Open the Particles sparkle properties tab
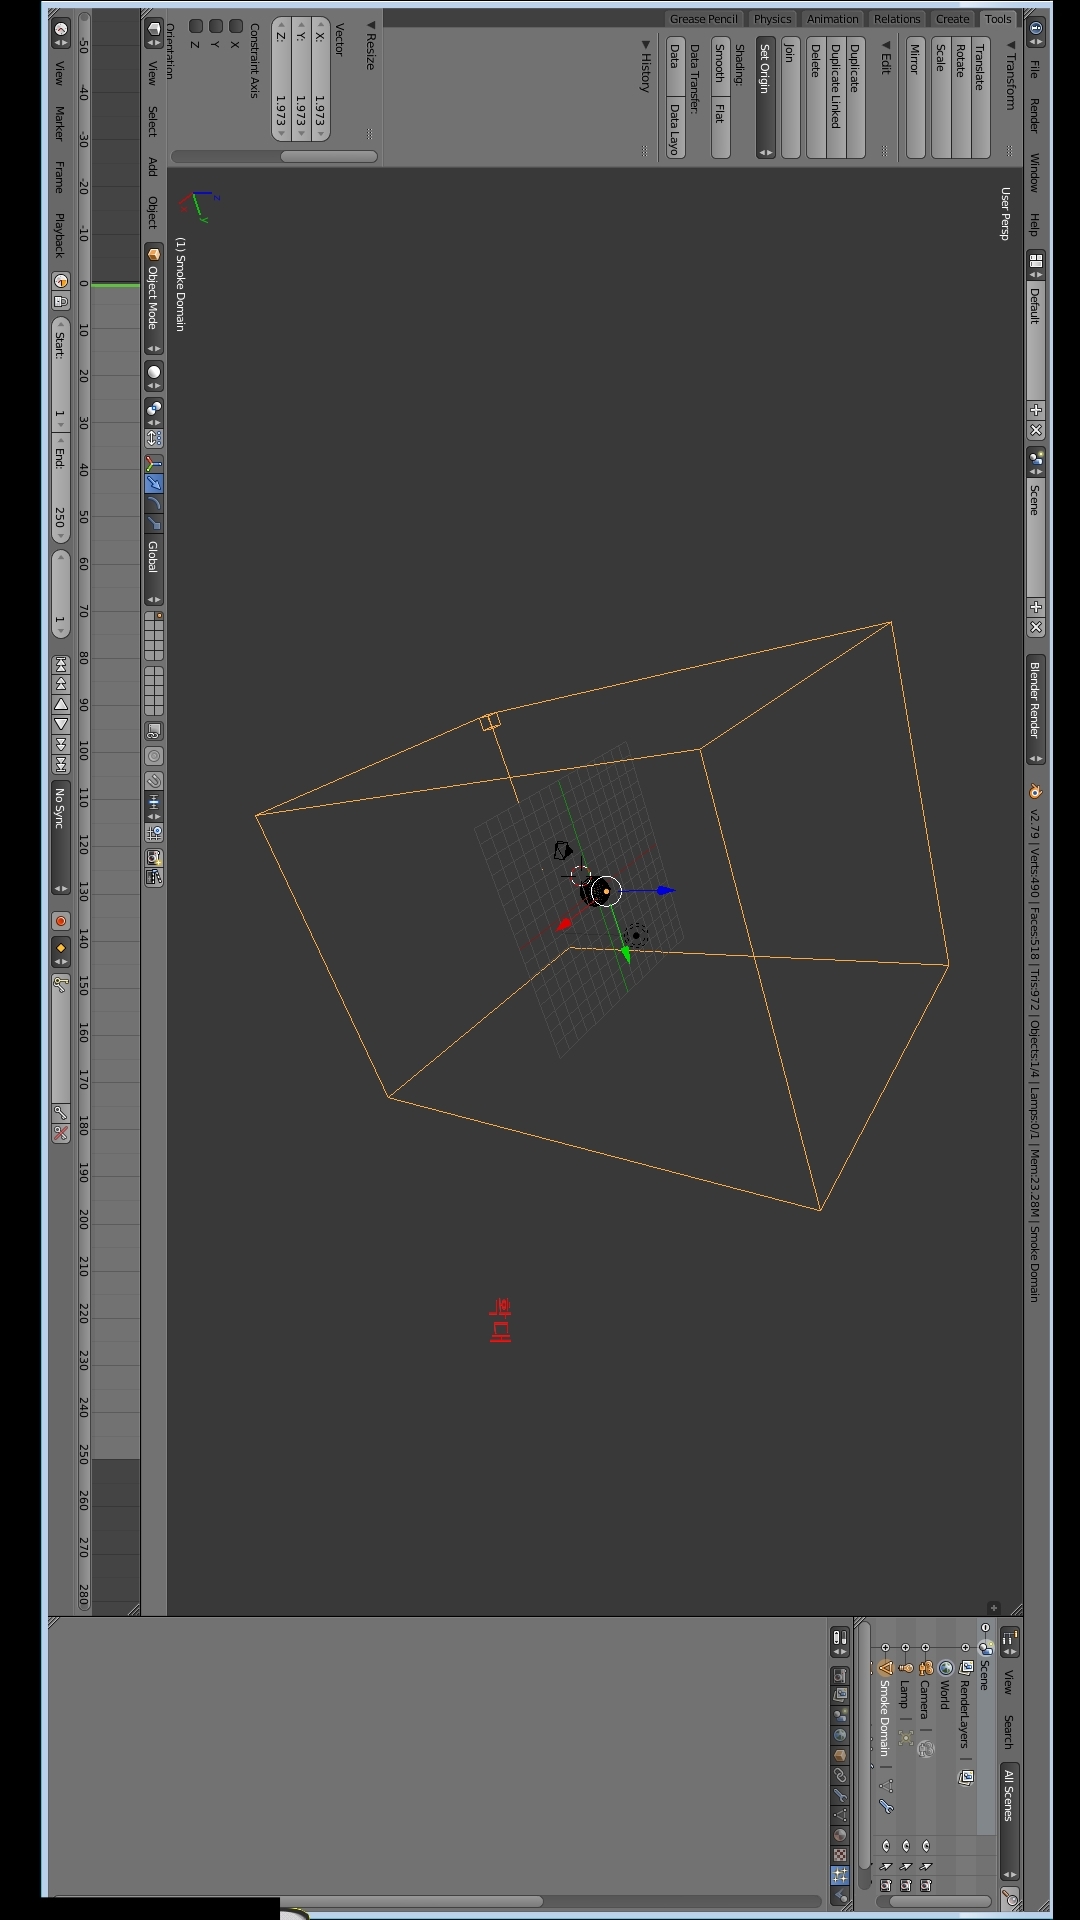1080x1920 pixels. pyautogui.click(x=840, y=1875)
